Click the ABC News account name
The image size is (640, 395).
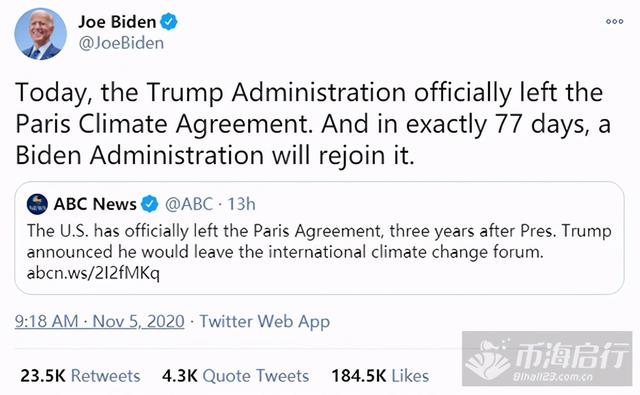pyautogui.click(x=95, y=204)
